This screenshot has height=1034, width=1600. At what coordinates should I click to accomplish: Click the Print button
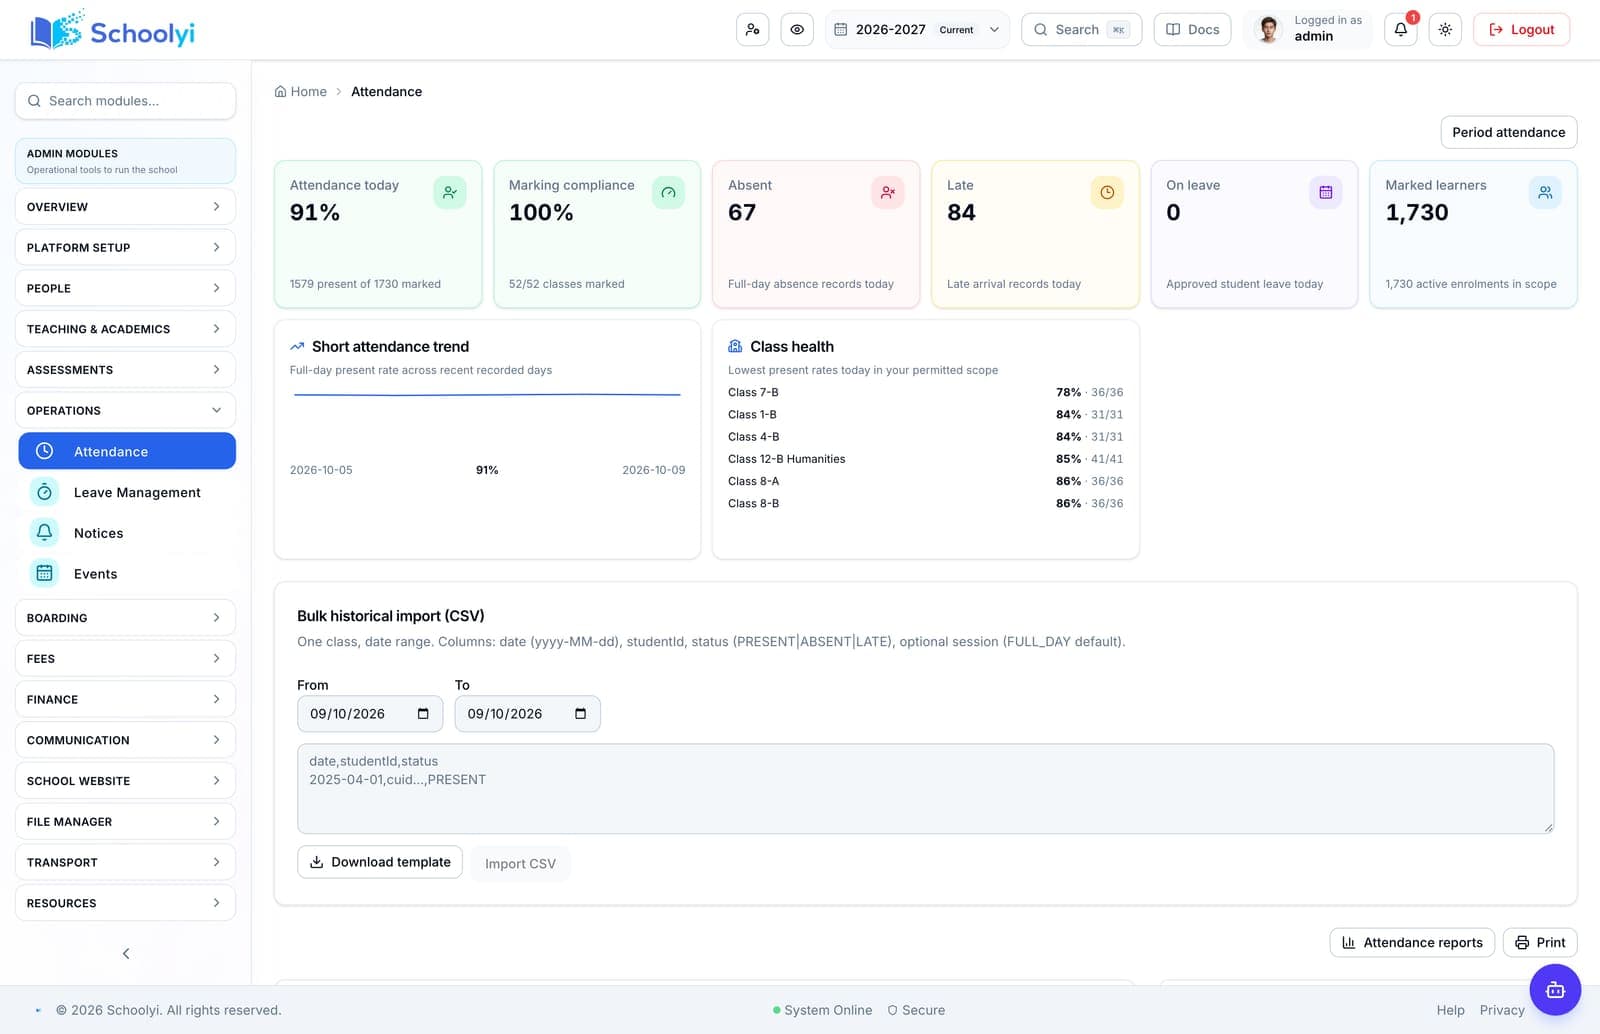click(1540, 942)
